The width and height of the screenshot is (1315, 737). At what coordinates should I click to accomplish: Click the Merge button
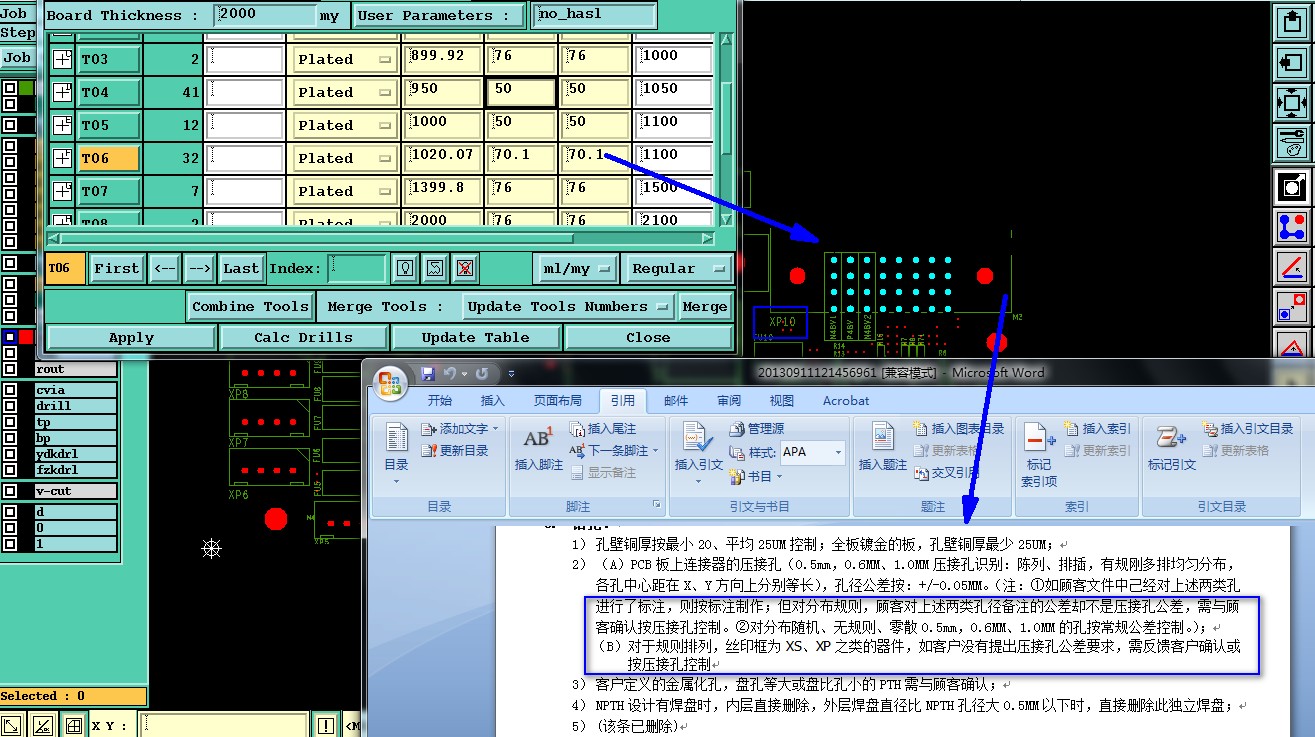(x=705, y=306)
